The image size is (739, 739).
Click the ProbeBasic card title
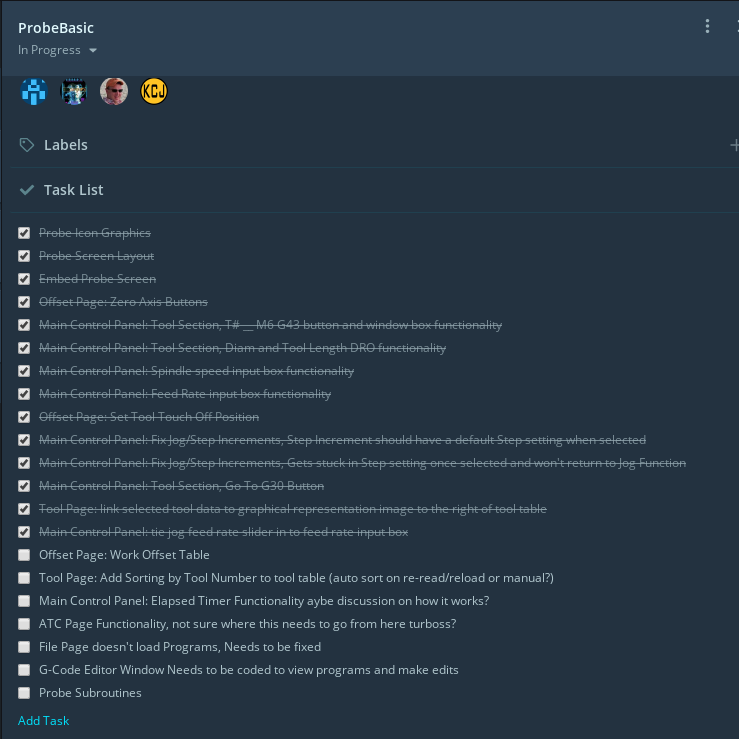(x=56, y=28)
